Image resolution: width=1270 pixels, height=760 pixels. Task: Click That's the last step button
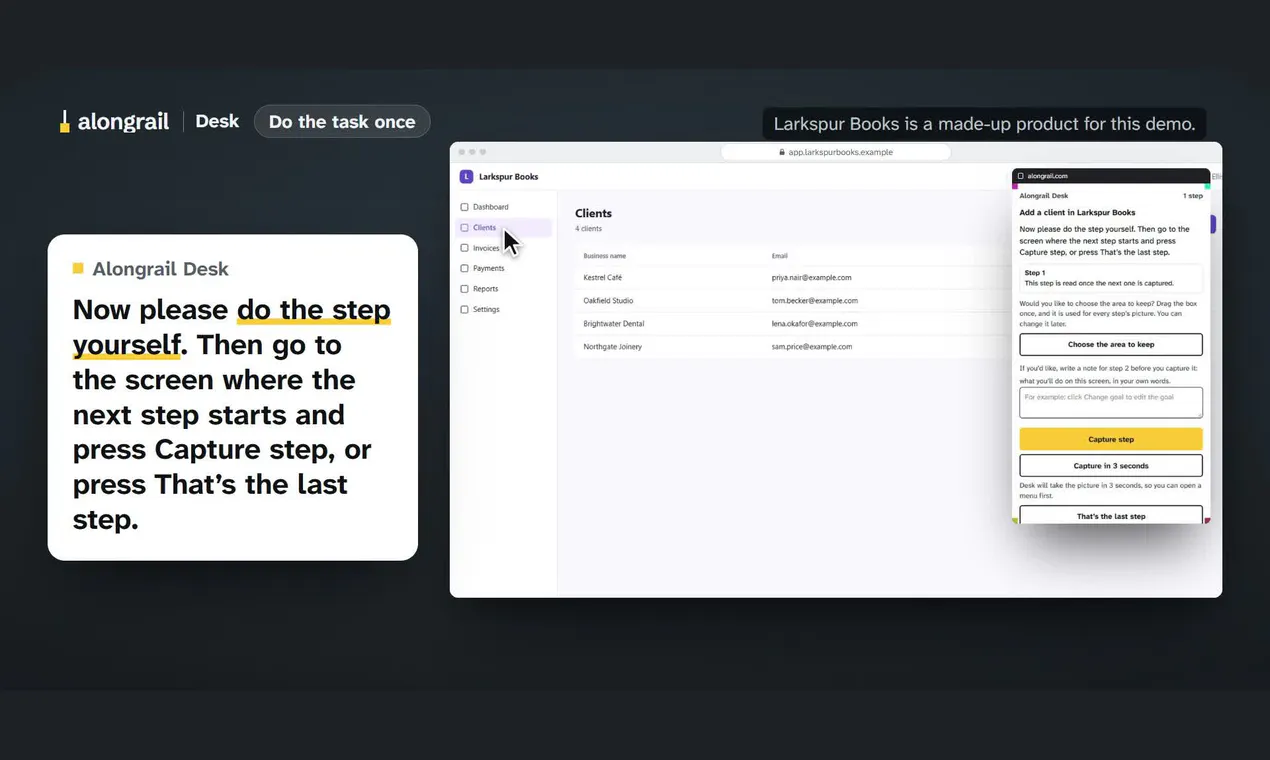(x=1111, y=515)
